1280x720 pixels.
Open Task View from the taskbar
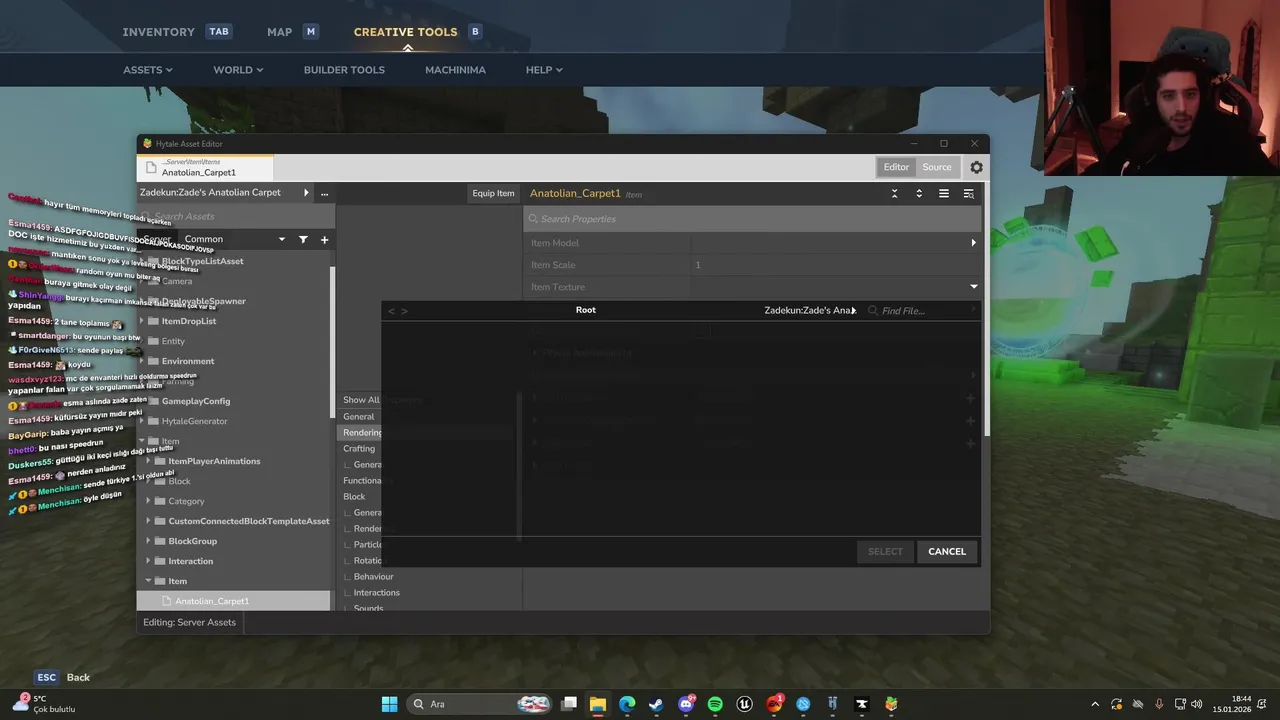coord(568,704)
